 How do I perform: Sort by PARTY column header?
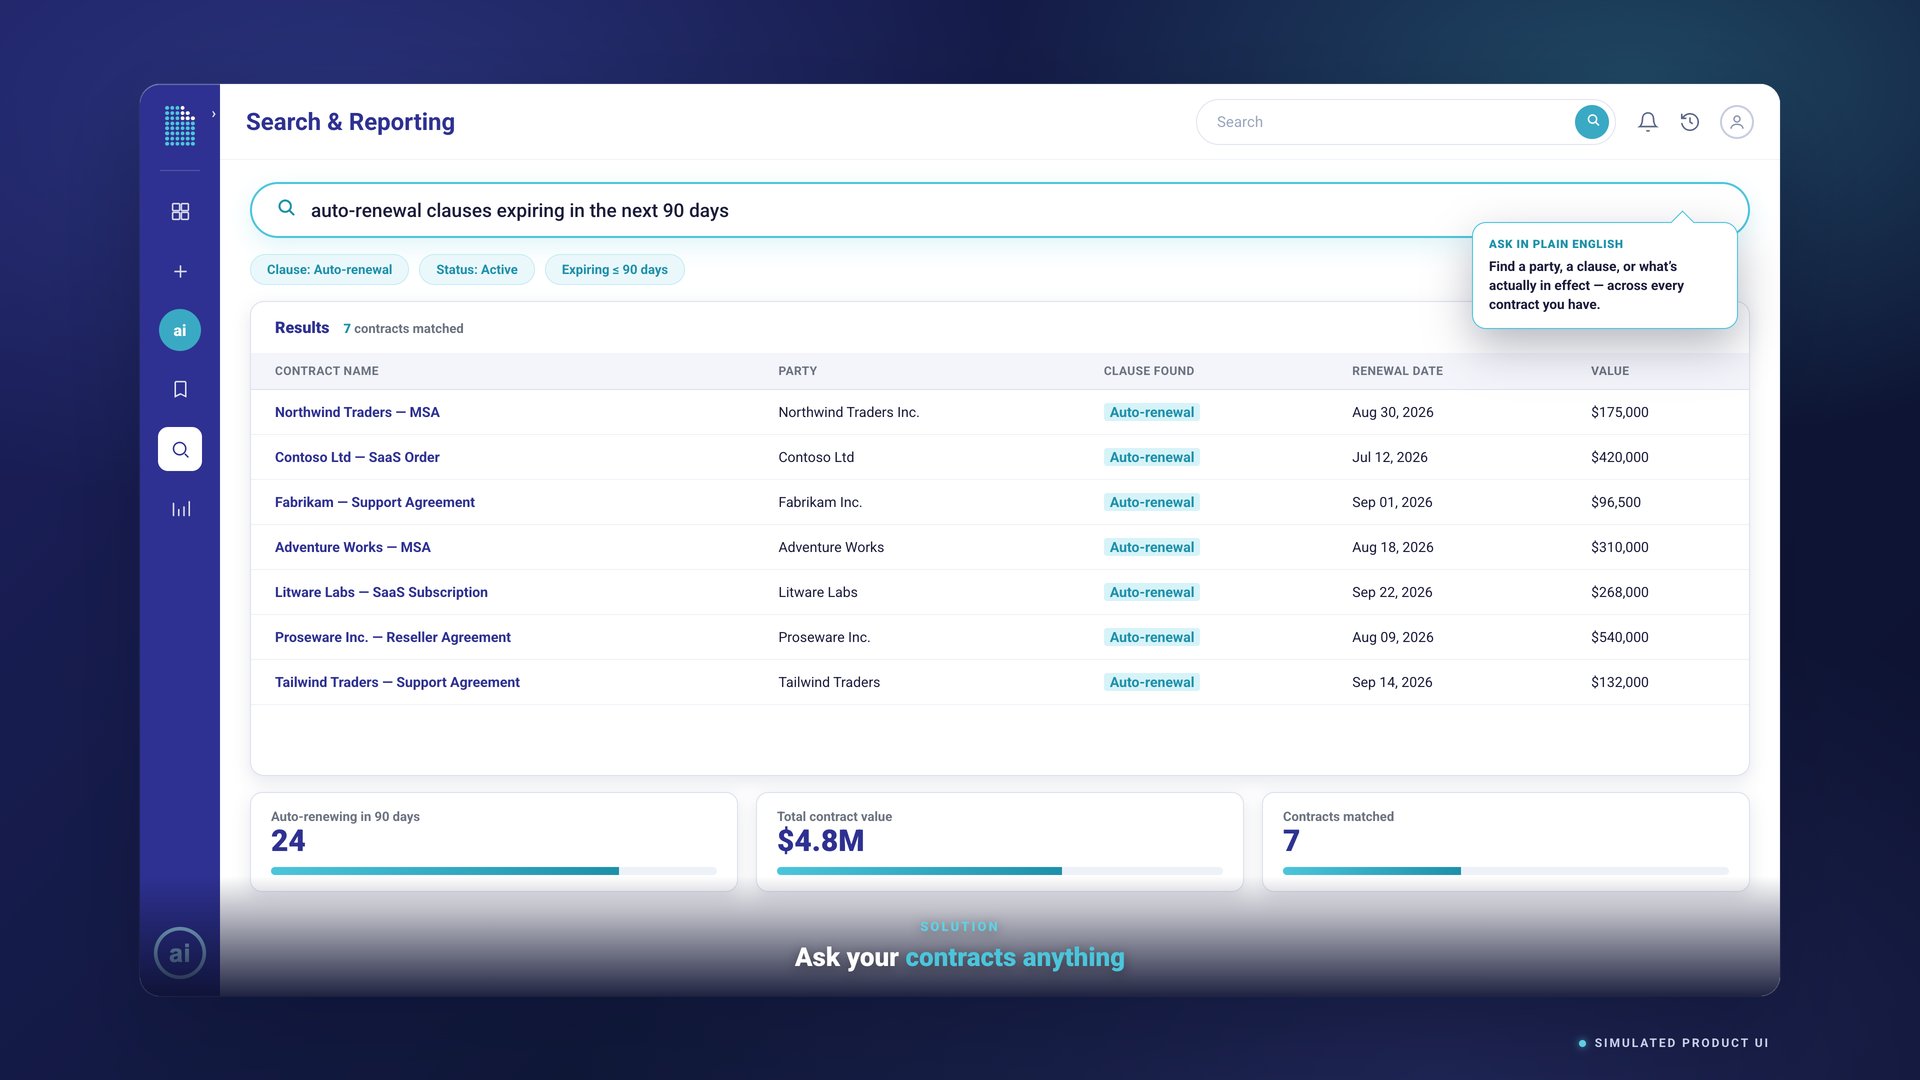point(798,371)
